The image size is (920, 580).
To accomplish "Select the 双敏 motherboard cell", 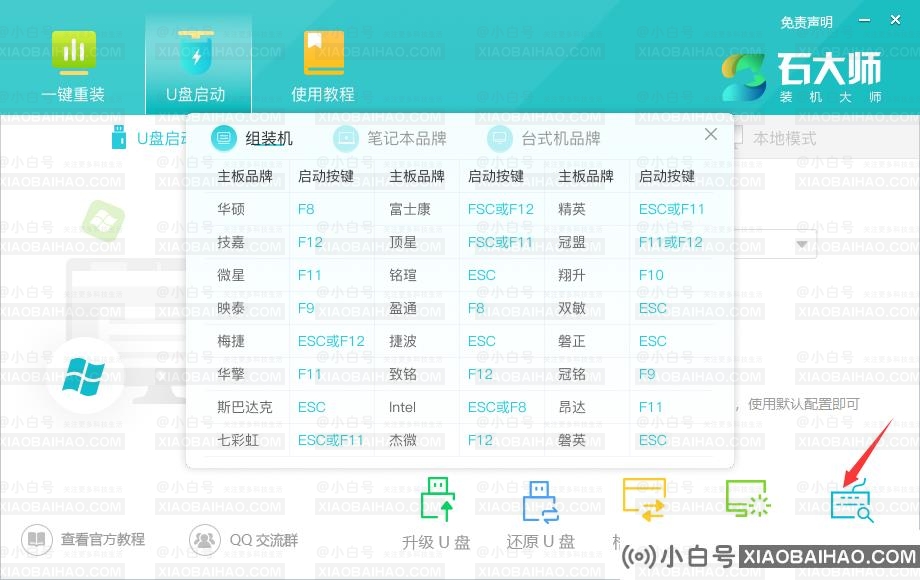I will coord(571,308).
